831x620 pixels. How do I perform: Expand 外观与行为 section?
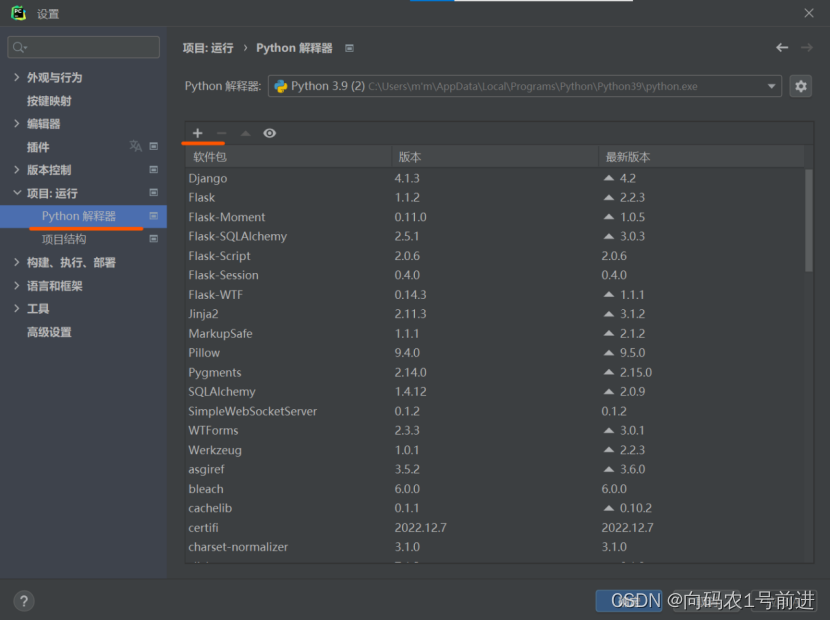pos(16,77)
